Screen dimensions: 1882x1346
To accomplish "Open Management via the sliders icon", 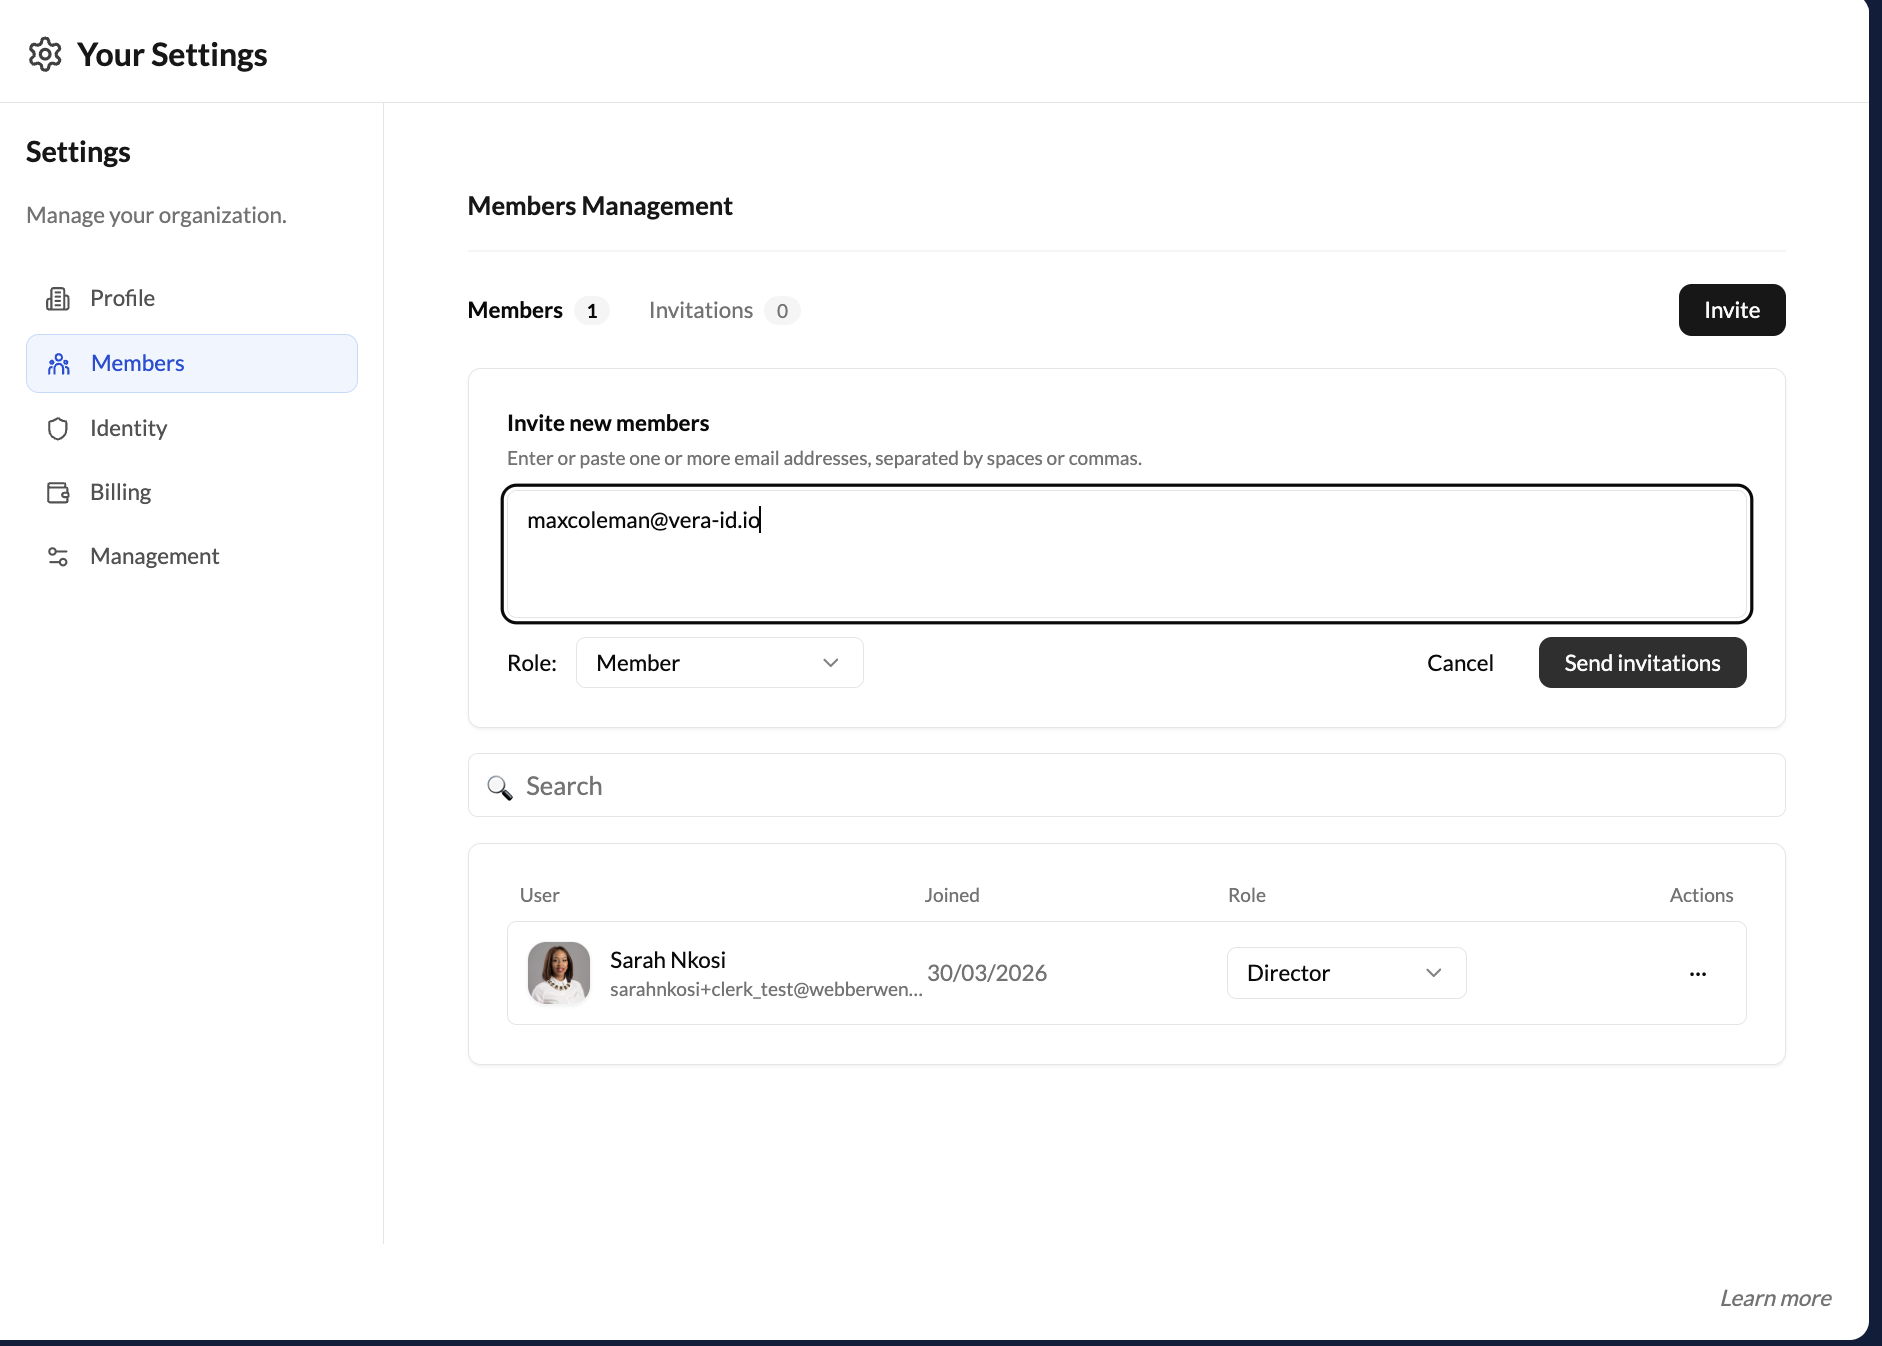I will (x=59, y=556).
